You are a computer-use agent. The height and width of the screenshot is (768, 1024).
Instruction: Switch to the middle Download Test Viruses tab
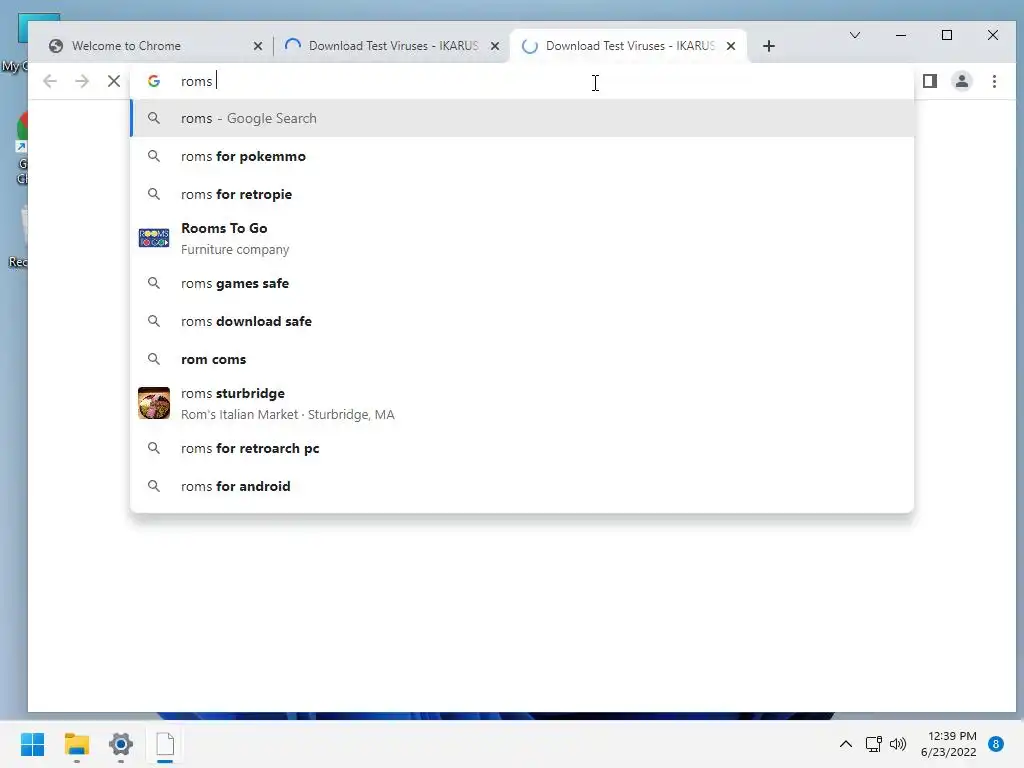pyautogui.click(x=392, y=46)
